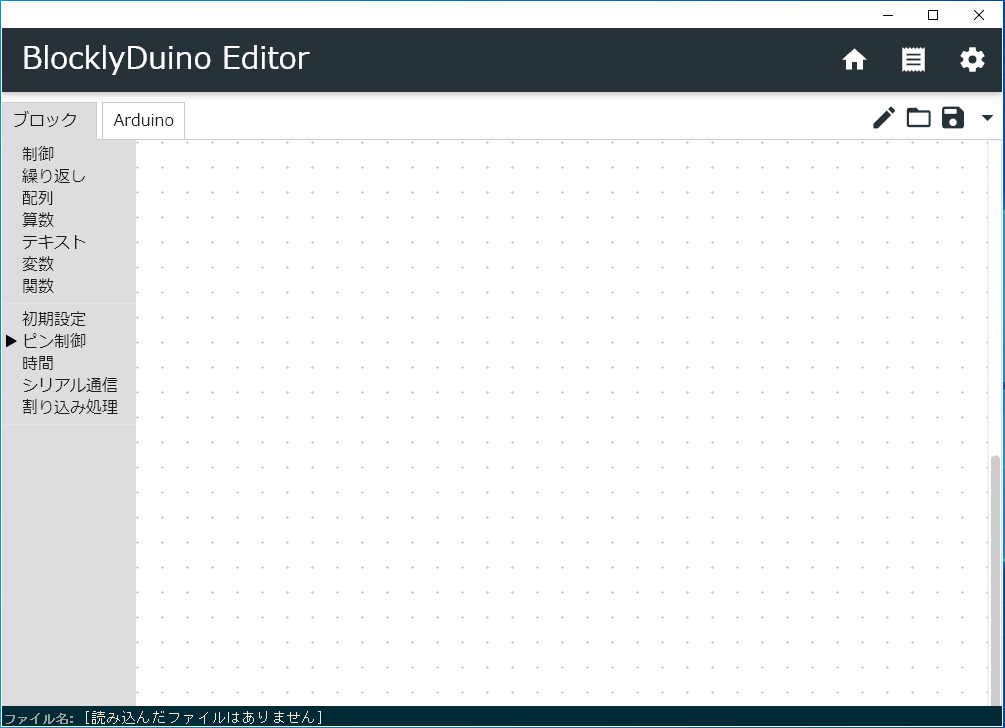Select the 変数 category
This screenshot has height=728, width=1005.
point(38,264)
